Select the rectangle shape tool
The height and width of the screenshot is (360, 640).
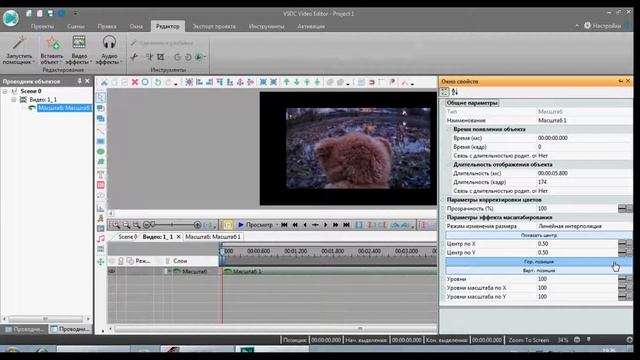pos(100,141)
